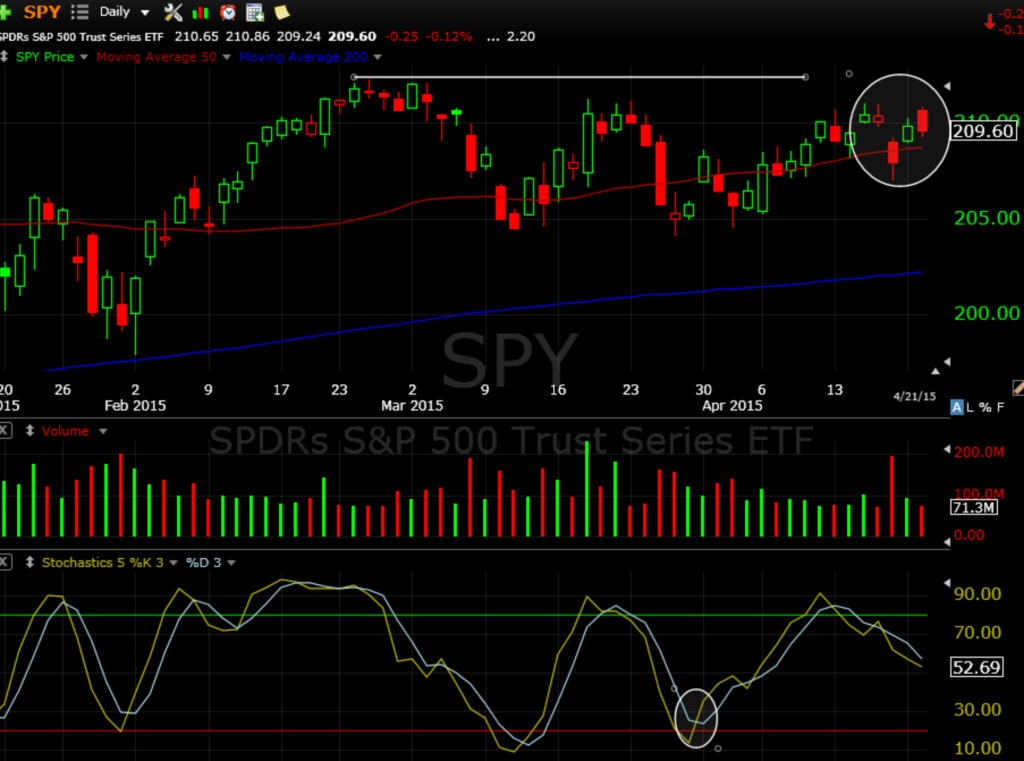Open the yellow sticky note icon
Screen dimensions: 1024x761
[x=282, y=12]
